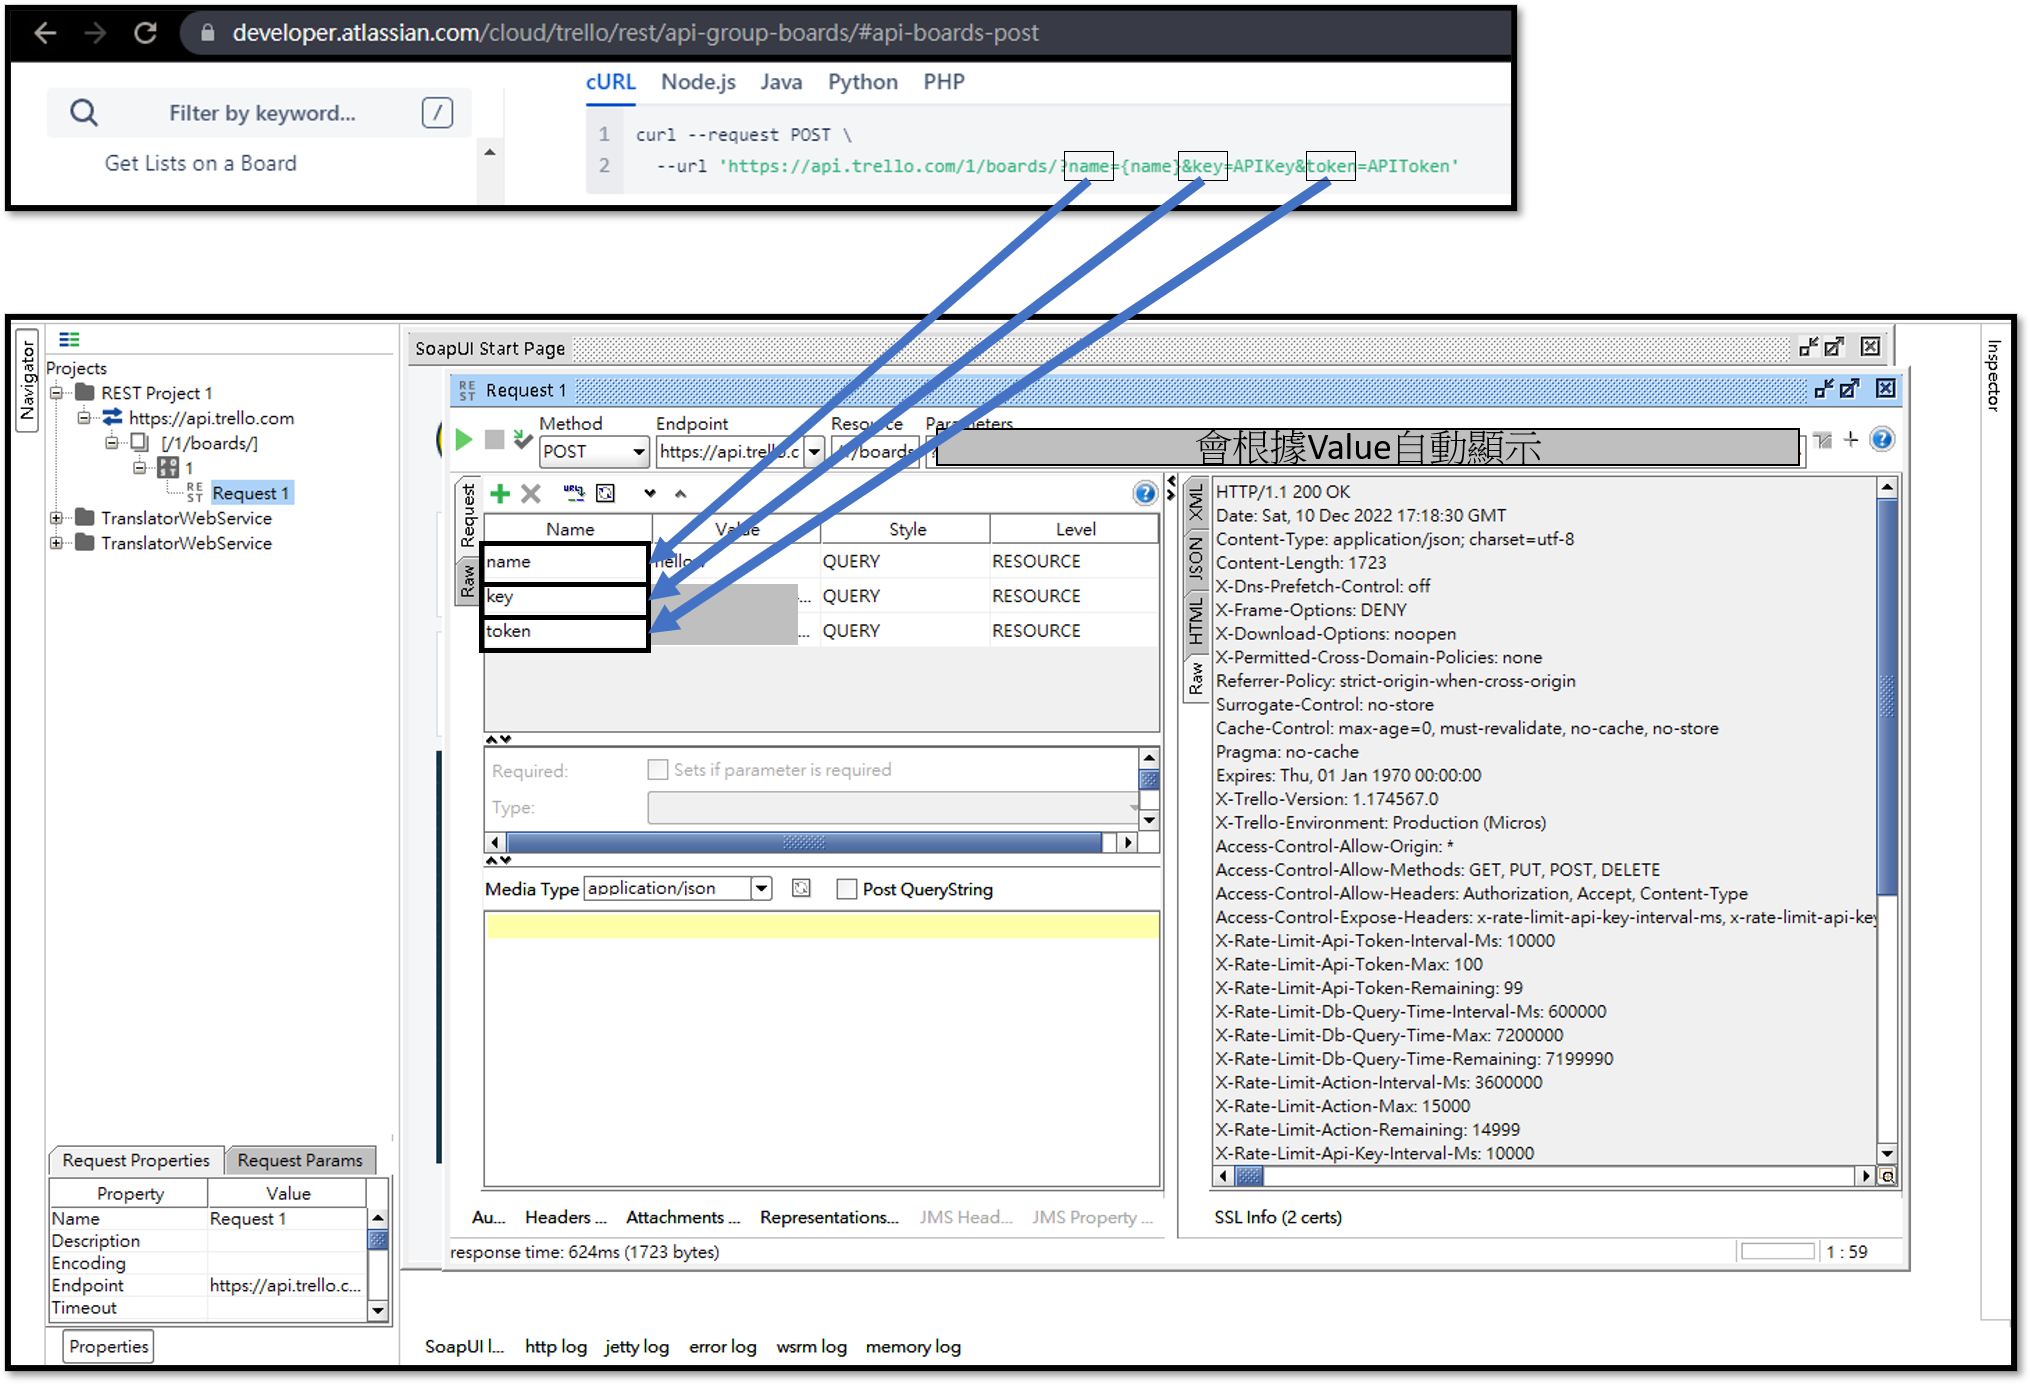The image size is (2030, 1384).
Task: Click stop request square icon
Action: coord(494,440)
